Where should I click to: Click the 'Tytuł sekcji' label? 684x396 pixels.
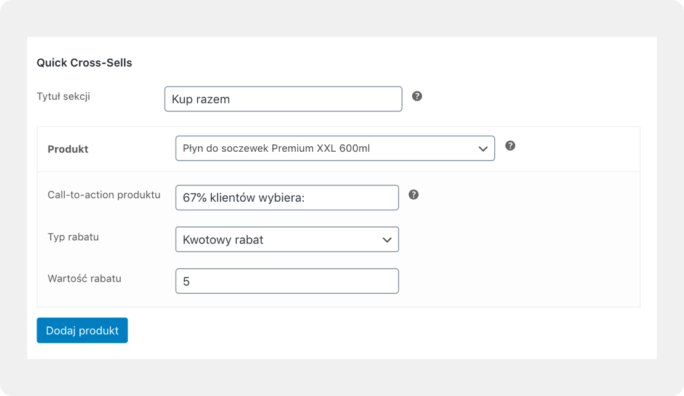(63, 96)
